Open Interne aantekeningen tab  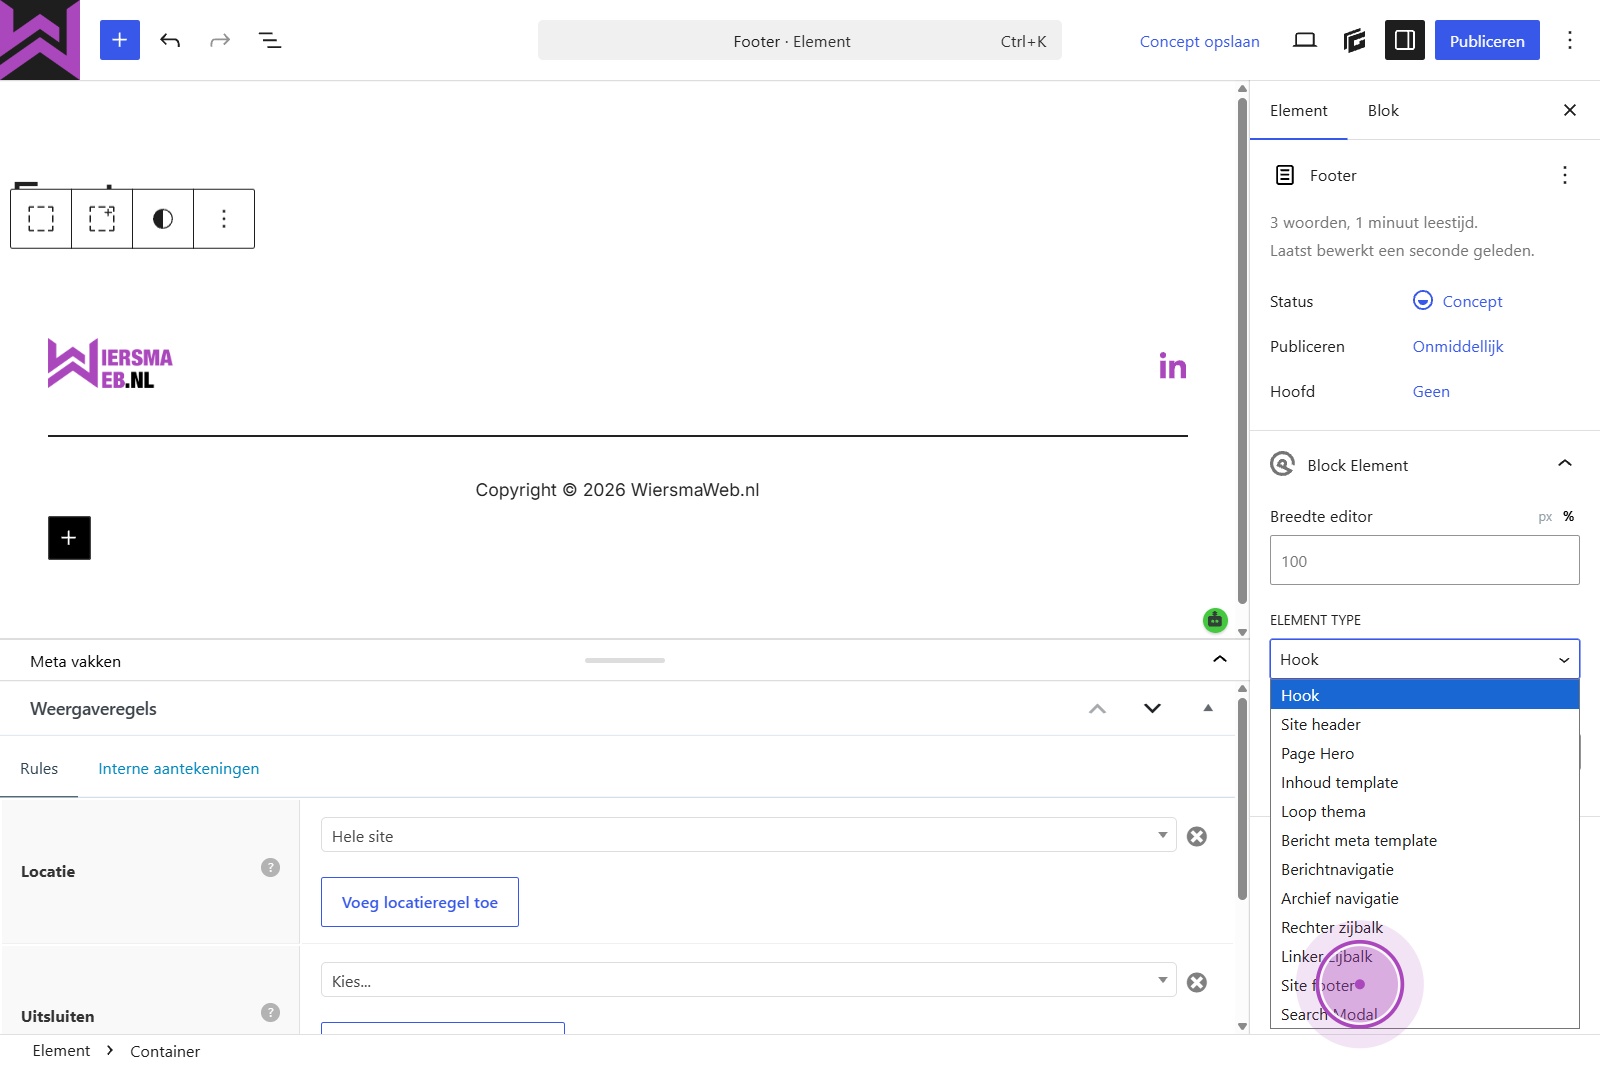179,768
